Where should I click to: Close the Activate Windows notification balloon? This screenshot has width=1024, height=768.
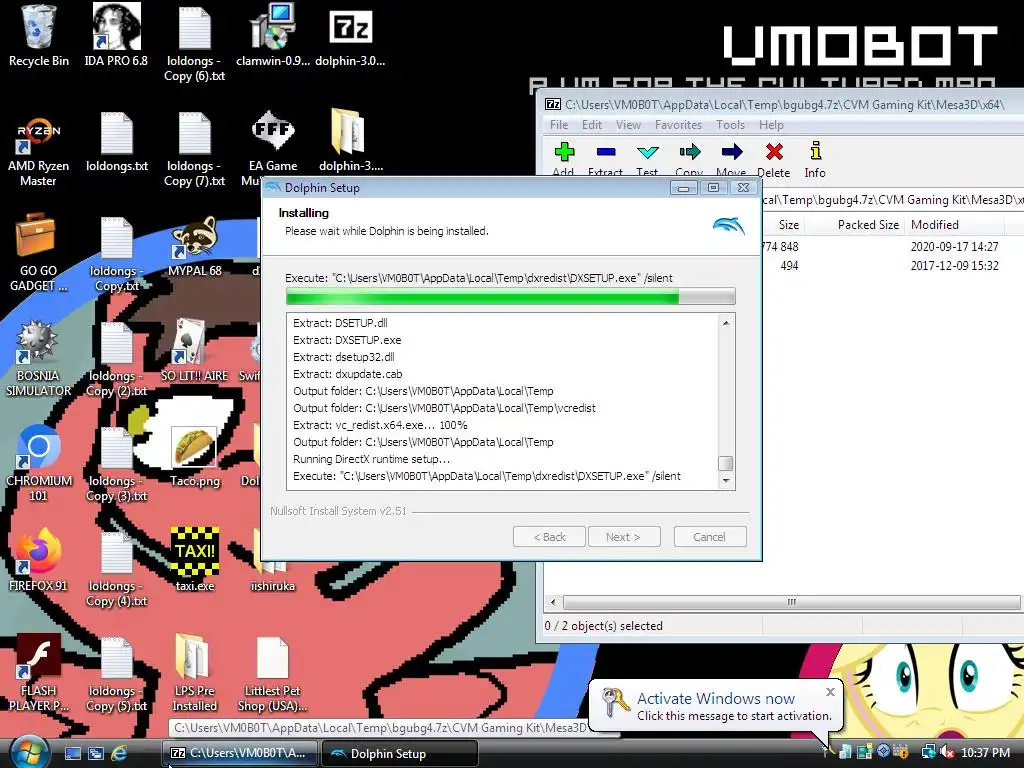pyautogui.click(x=830, y=692)
